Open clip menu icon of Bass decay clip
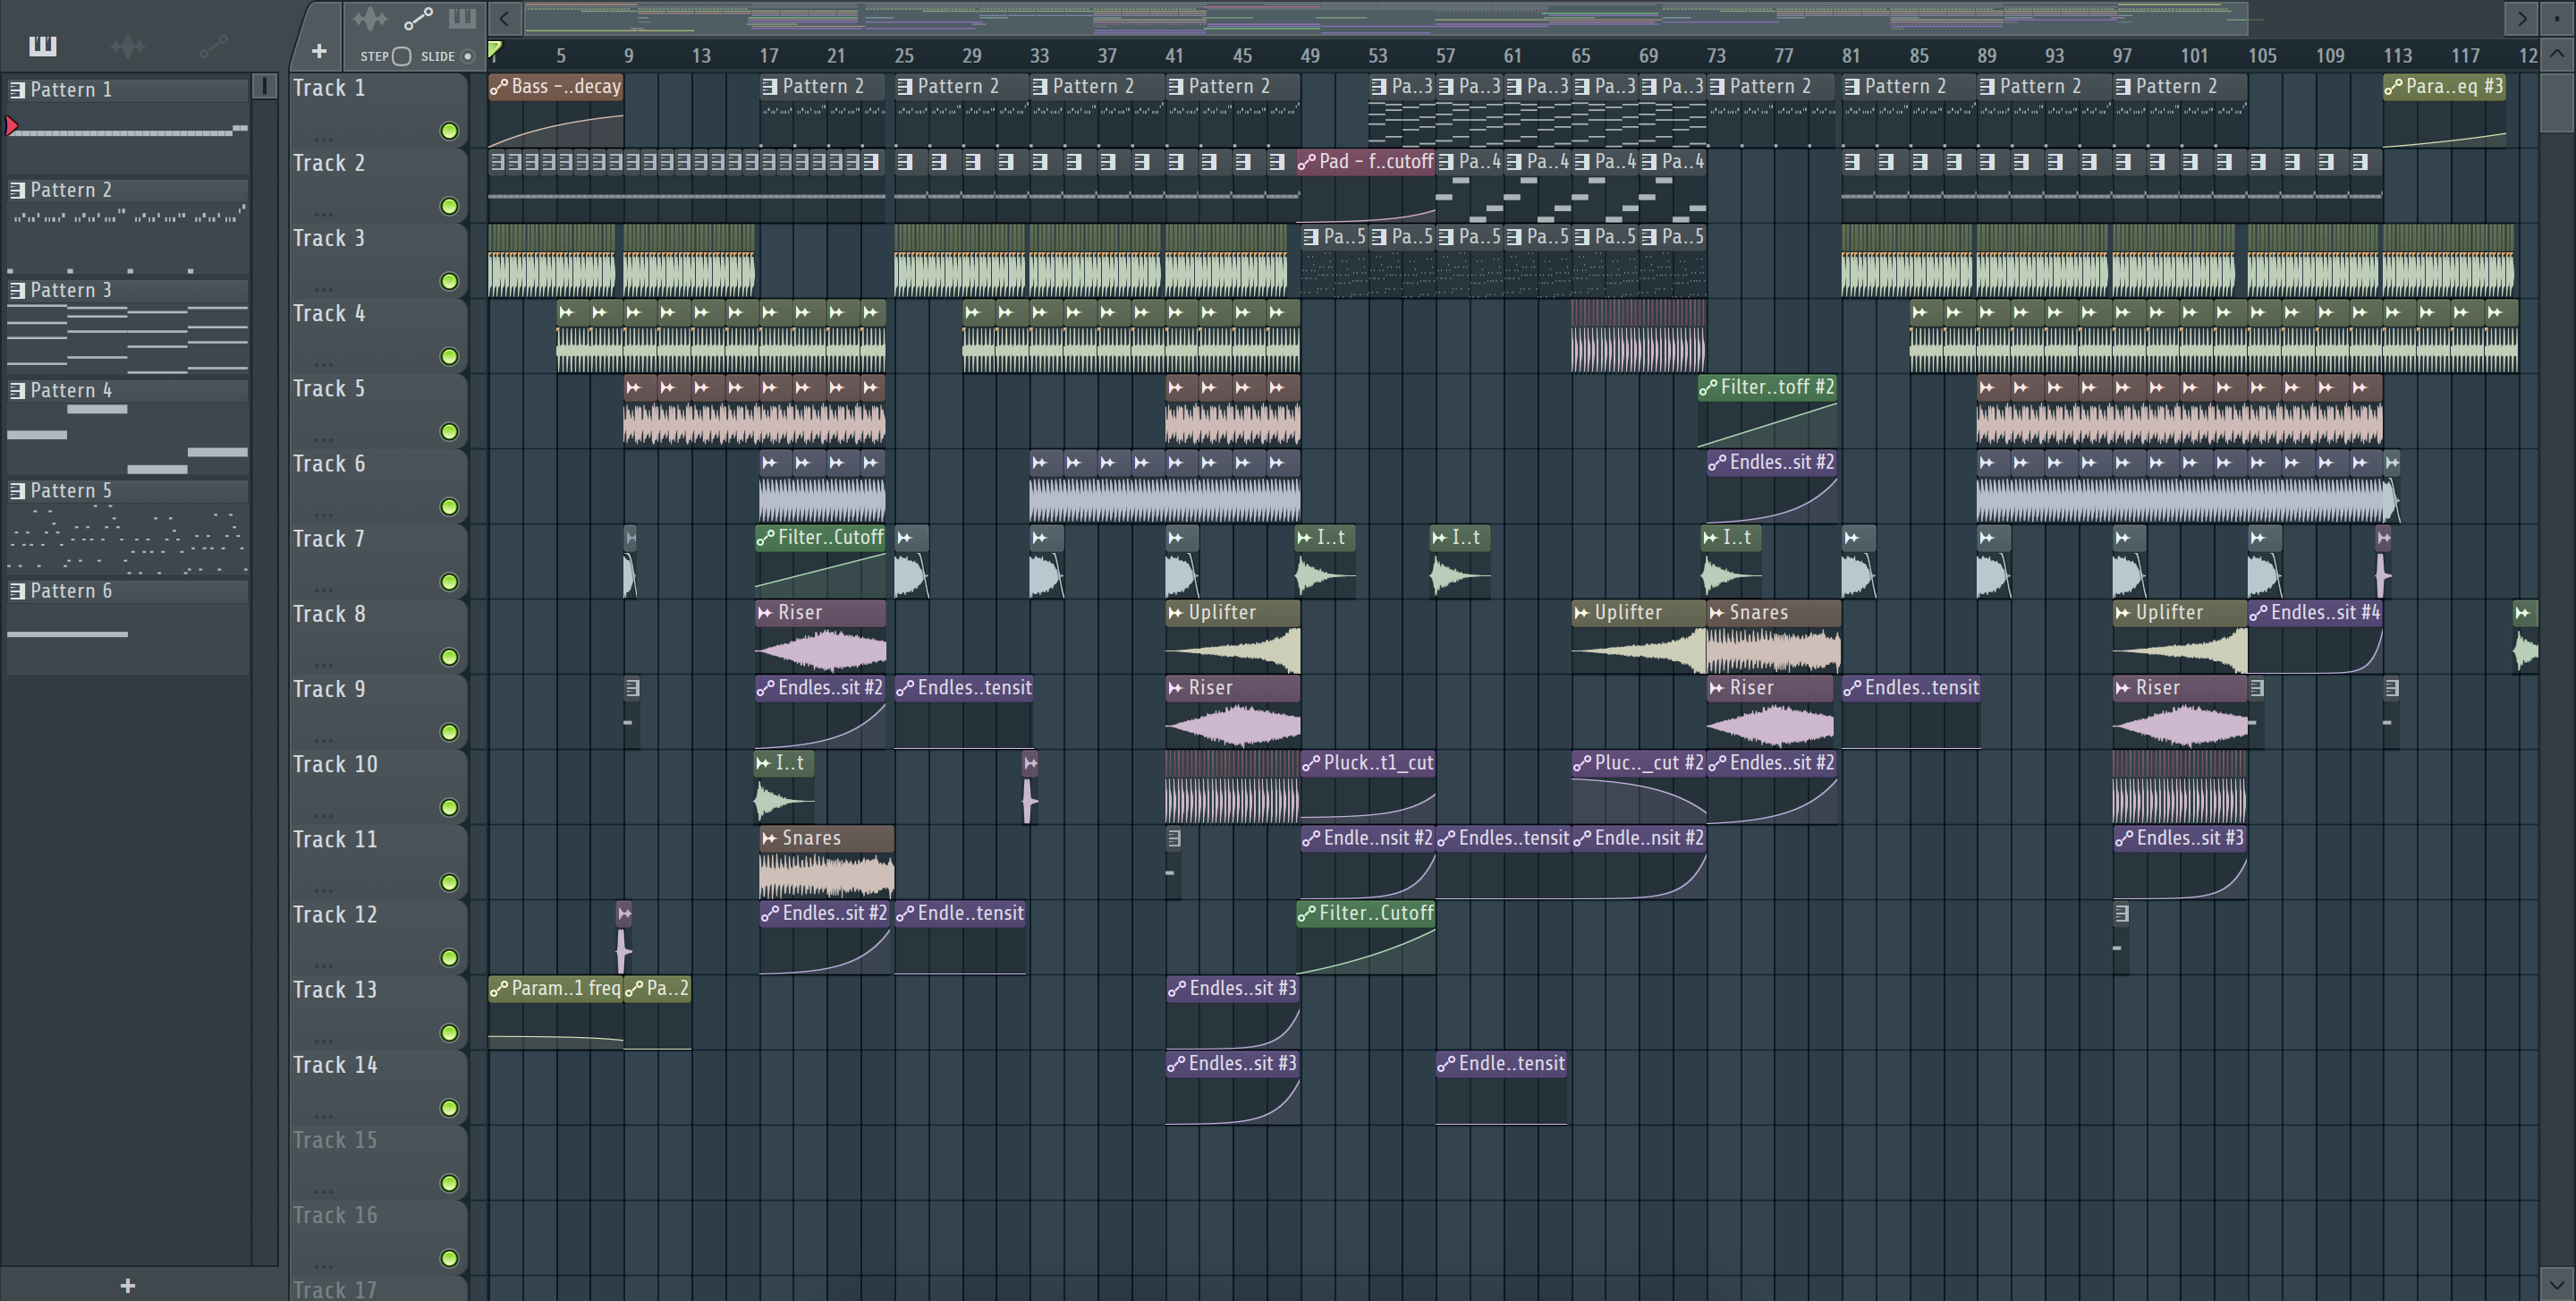The height and width of the screenshot is (1301, 2576). pos(499,87)
